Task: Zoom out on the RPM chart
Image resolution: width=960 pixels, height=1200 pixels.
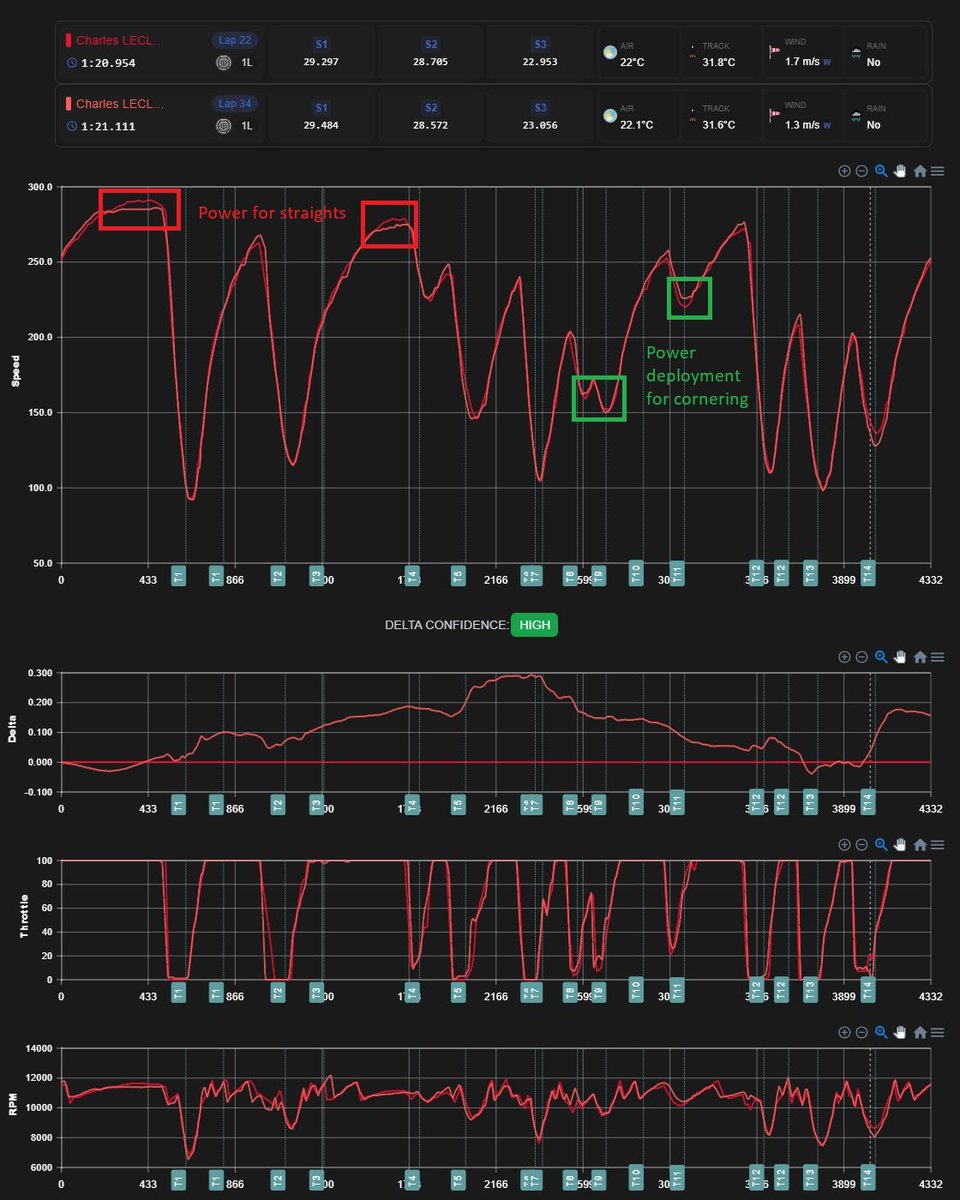Action: click(x=861, y=1033)
